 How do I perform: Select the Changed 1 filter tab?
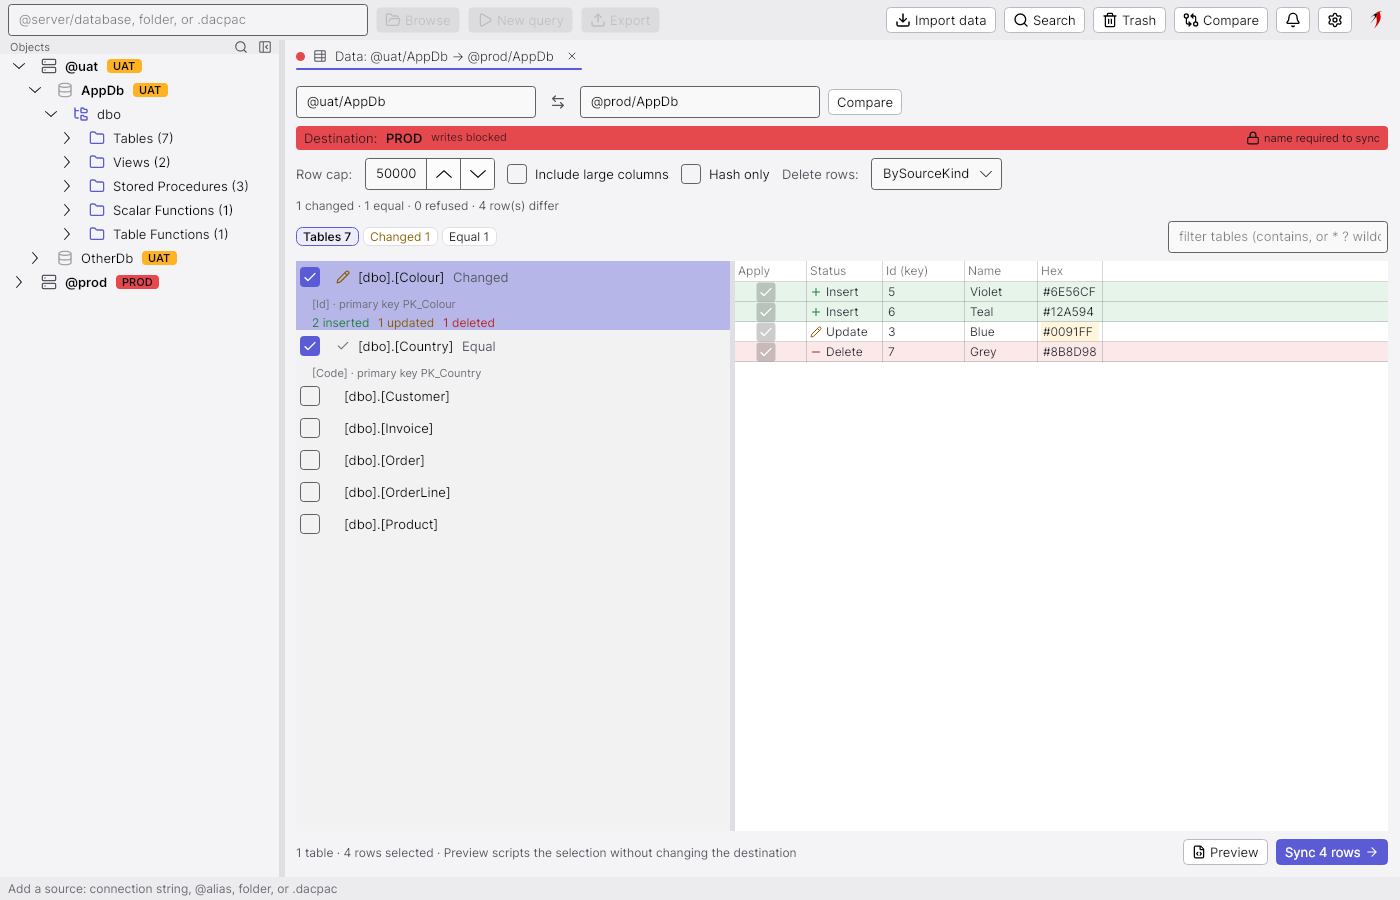coord(400,237)
